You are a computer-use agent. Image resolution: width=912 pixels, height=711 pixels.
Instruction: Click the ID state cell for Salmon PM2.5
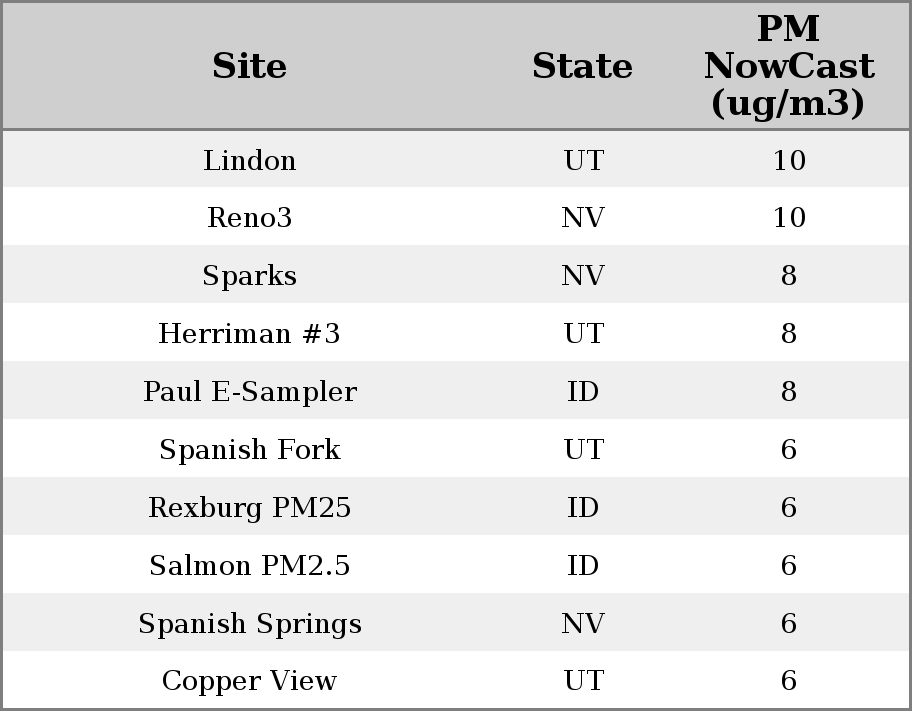pos(583,565)
